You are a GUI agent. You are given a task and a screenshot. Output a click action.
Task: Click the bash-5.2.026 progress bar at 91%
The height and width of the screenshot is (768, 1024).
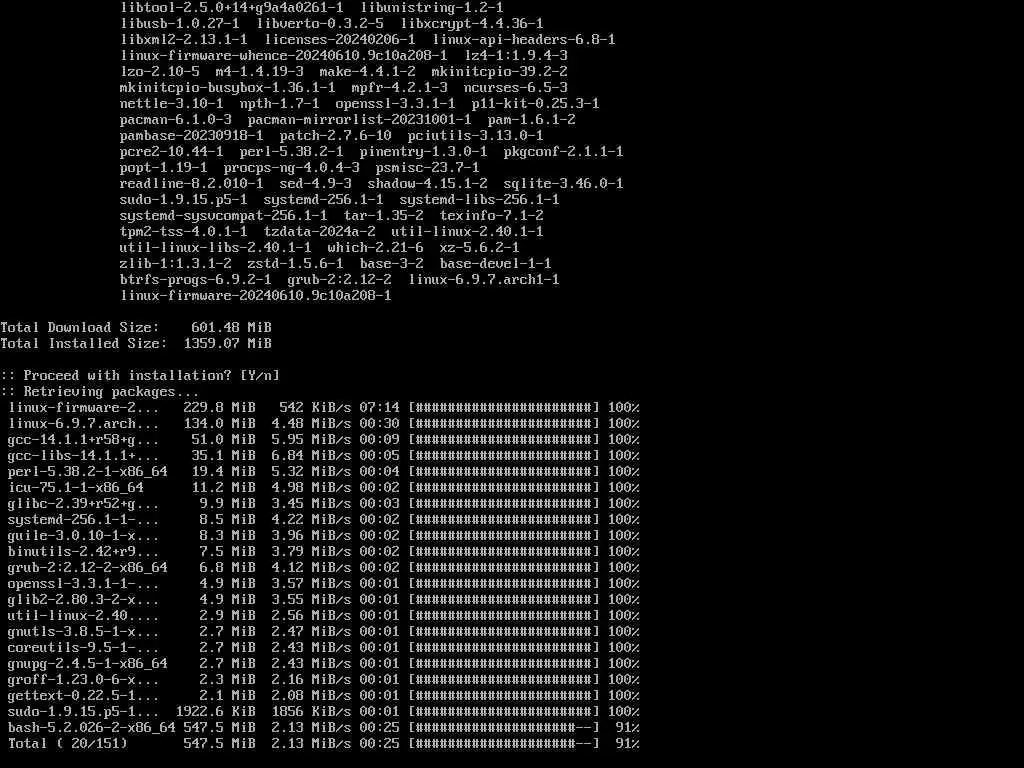[504, 728]
